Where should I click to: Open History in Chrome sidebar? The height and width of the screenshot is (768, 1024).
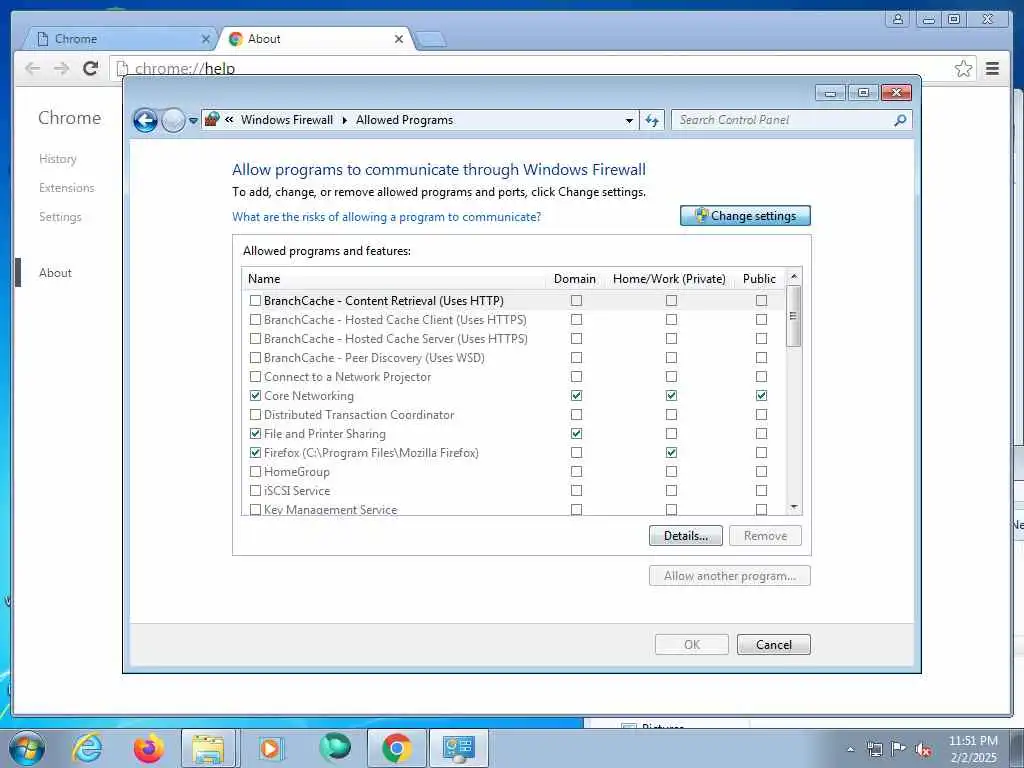click(57, 159)
